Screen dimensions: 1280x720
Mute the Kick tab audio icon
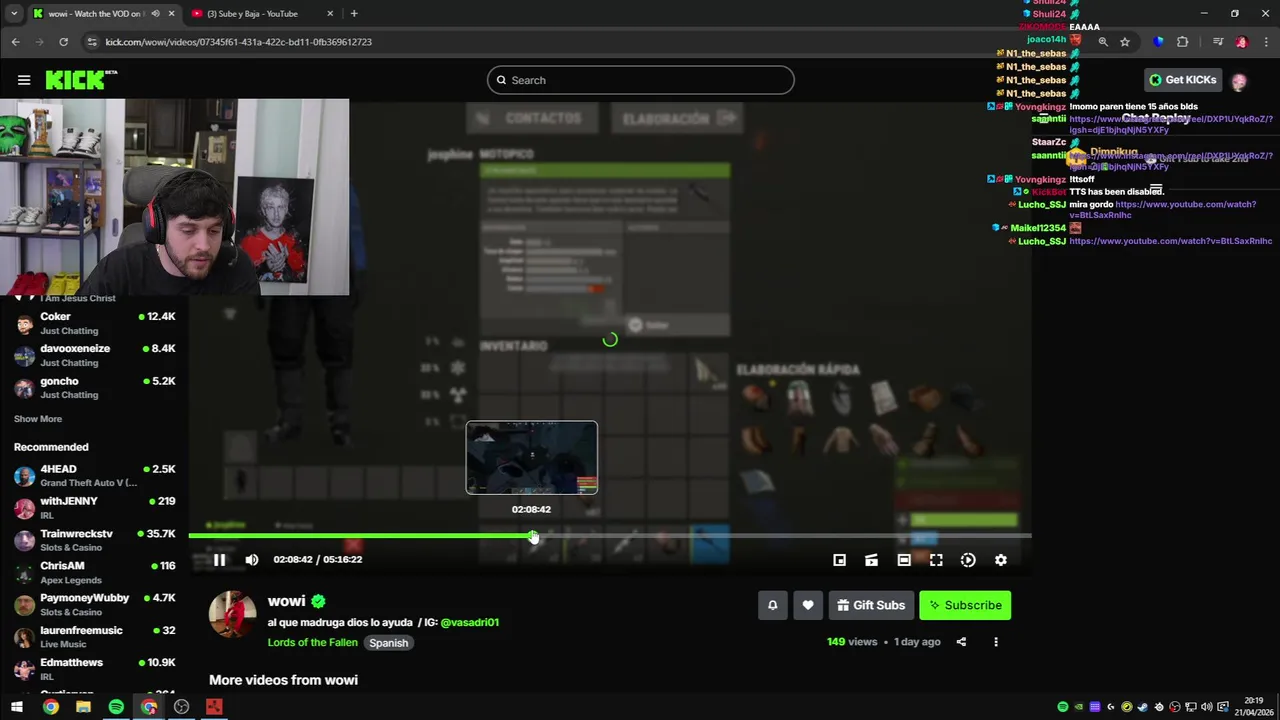(155, 14)
